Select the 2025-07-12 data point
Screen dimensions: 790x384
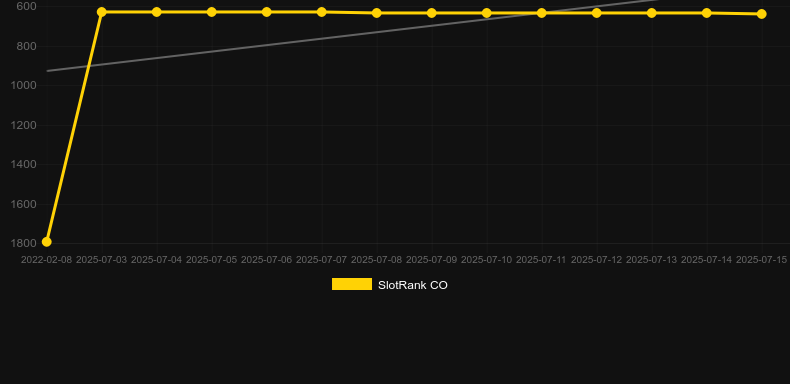click(597, 13)
